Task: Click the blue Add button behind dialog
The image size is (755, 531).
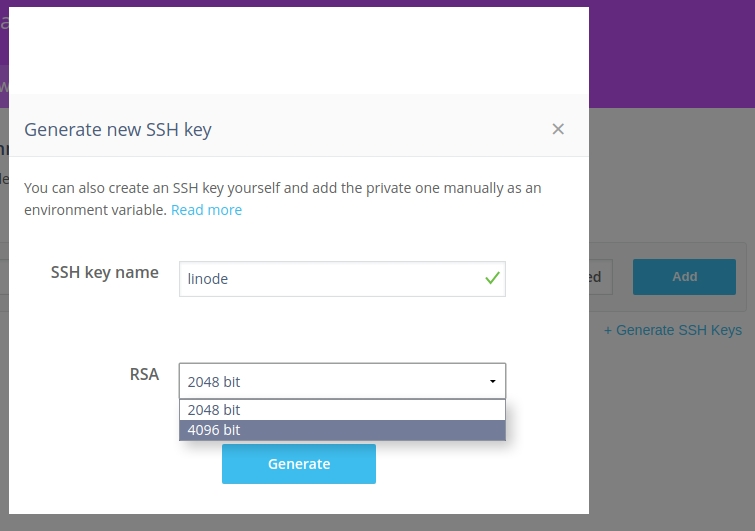Action: [684, 277]
